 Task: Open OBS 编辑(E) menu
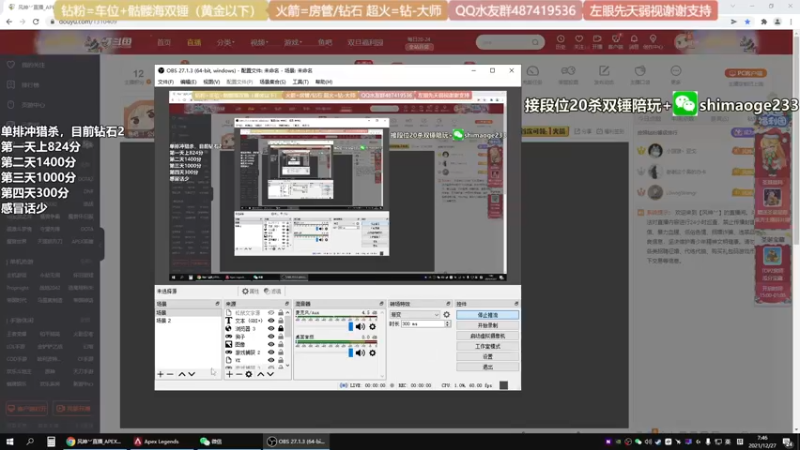[x=188, y=82]
